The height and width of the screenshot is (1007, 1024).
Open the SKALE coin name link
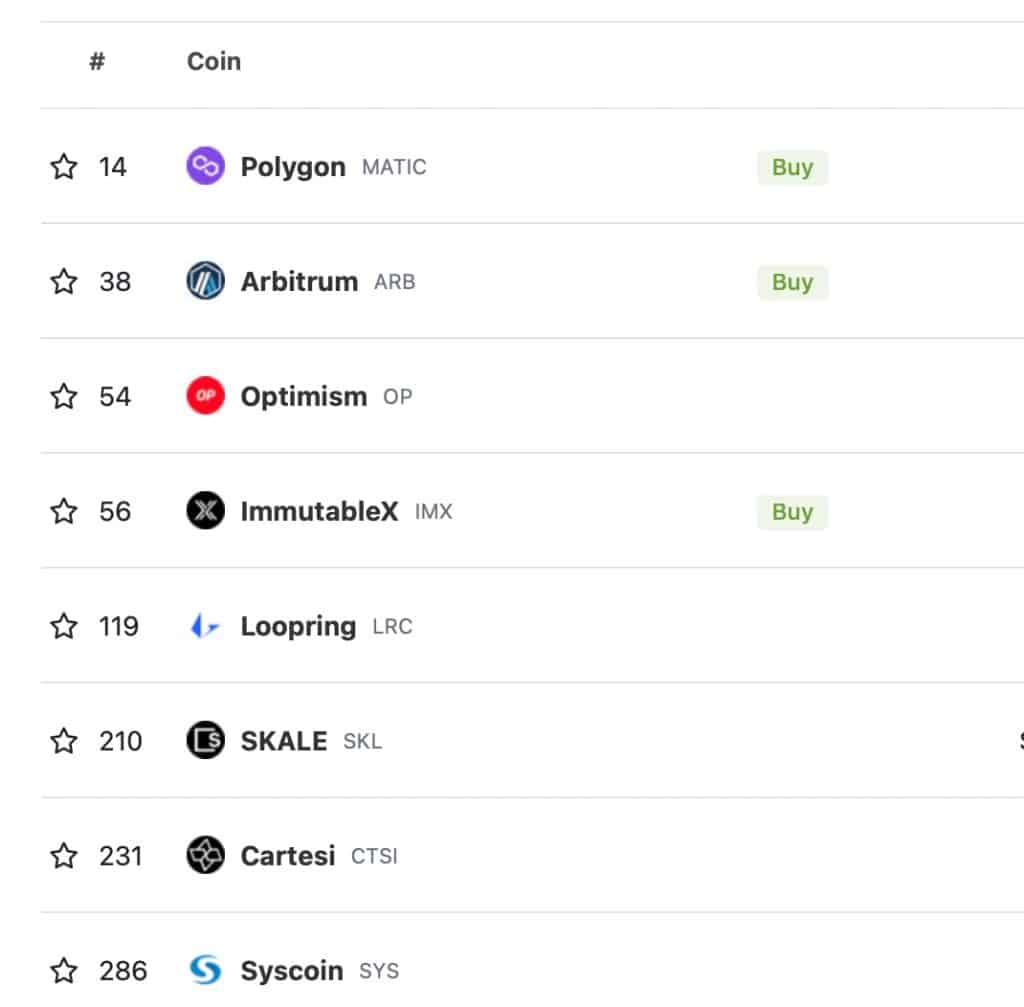click(x=284, y=741)
